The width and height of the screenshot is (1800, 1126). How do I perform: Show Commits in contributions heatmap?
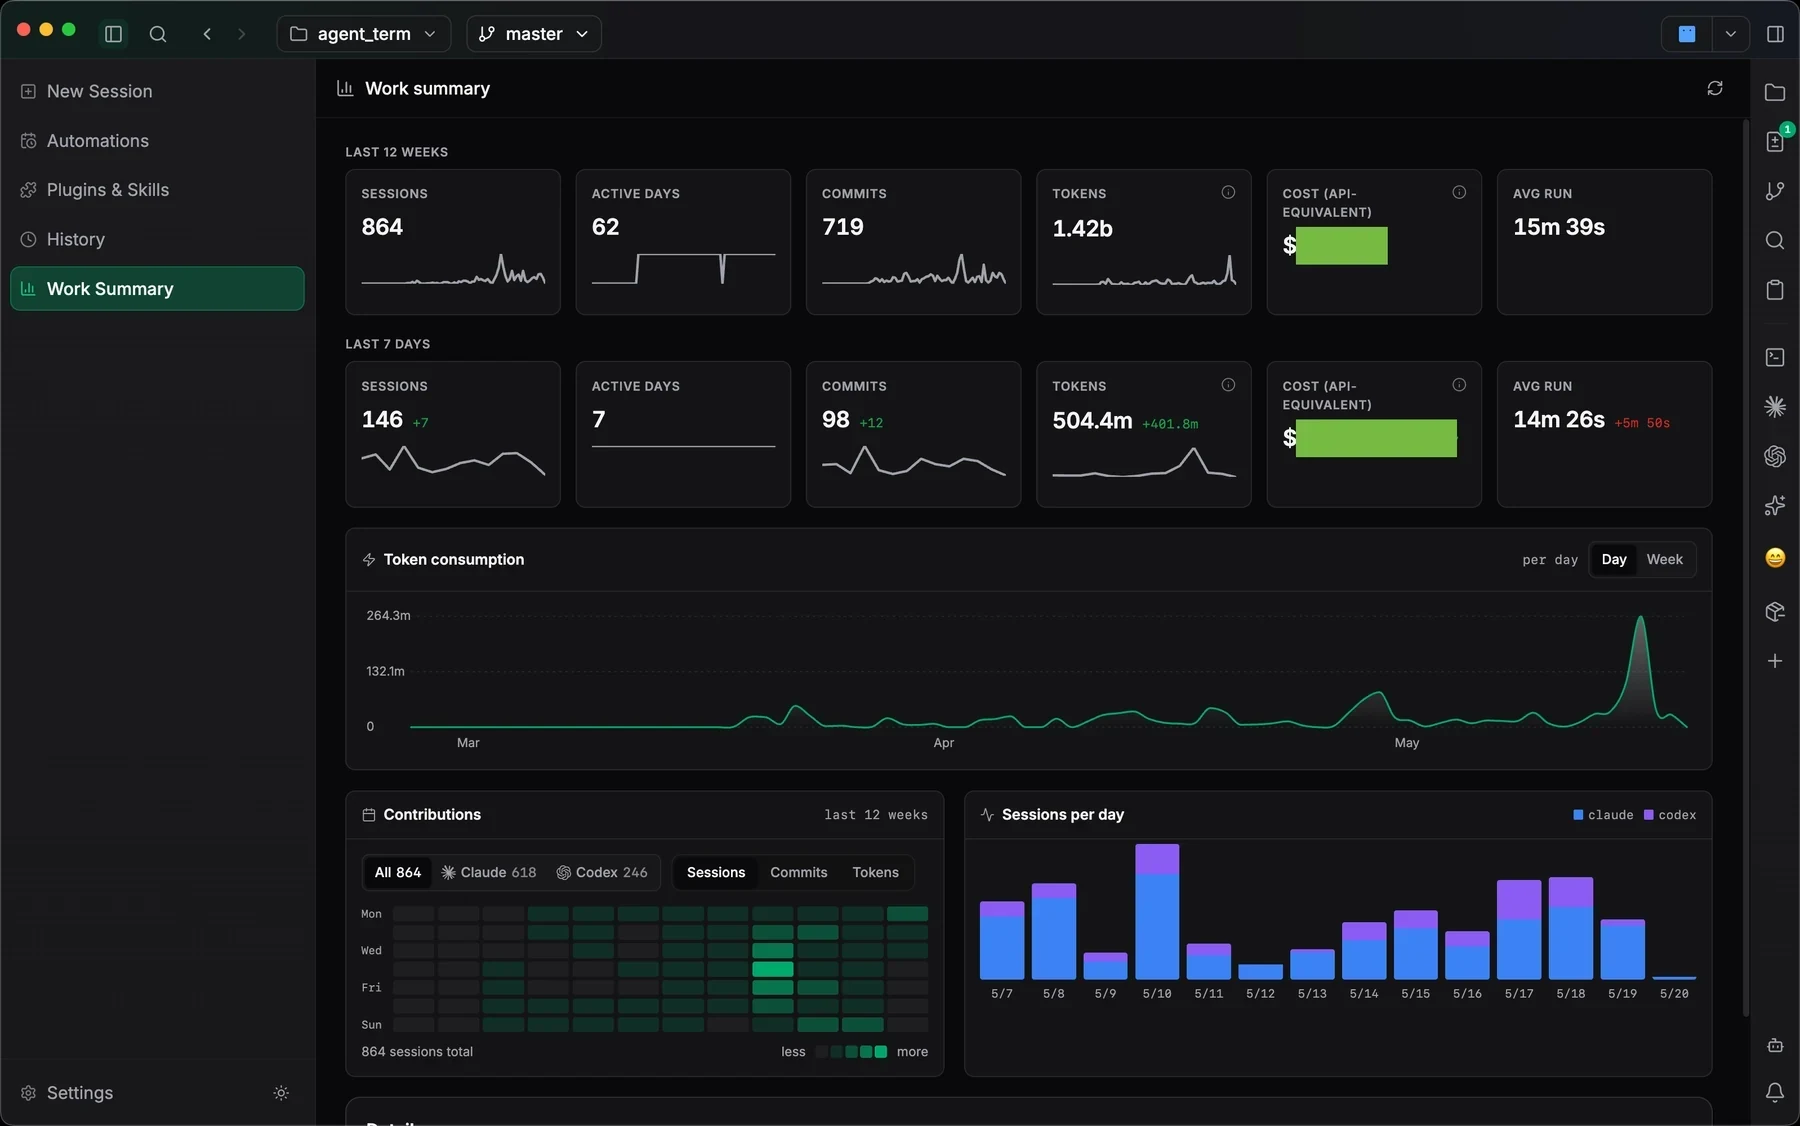pos(799,873)
